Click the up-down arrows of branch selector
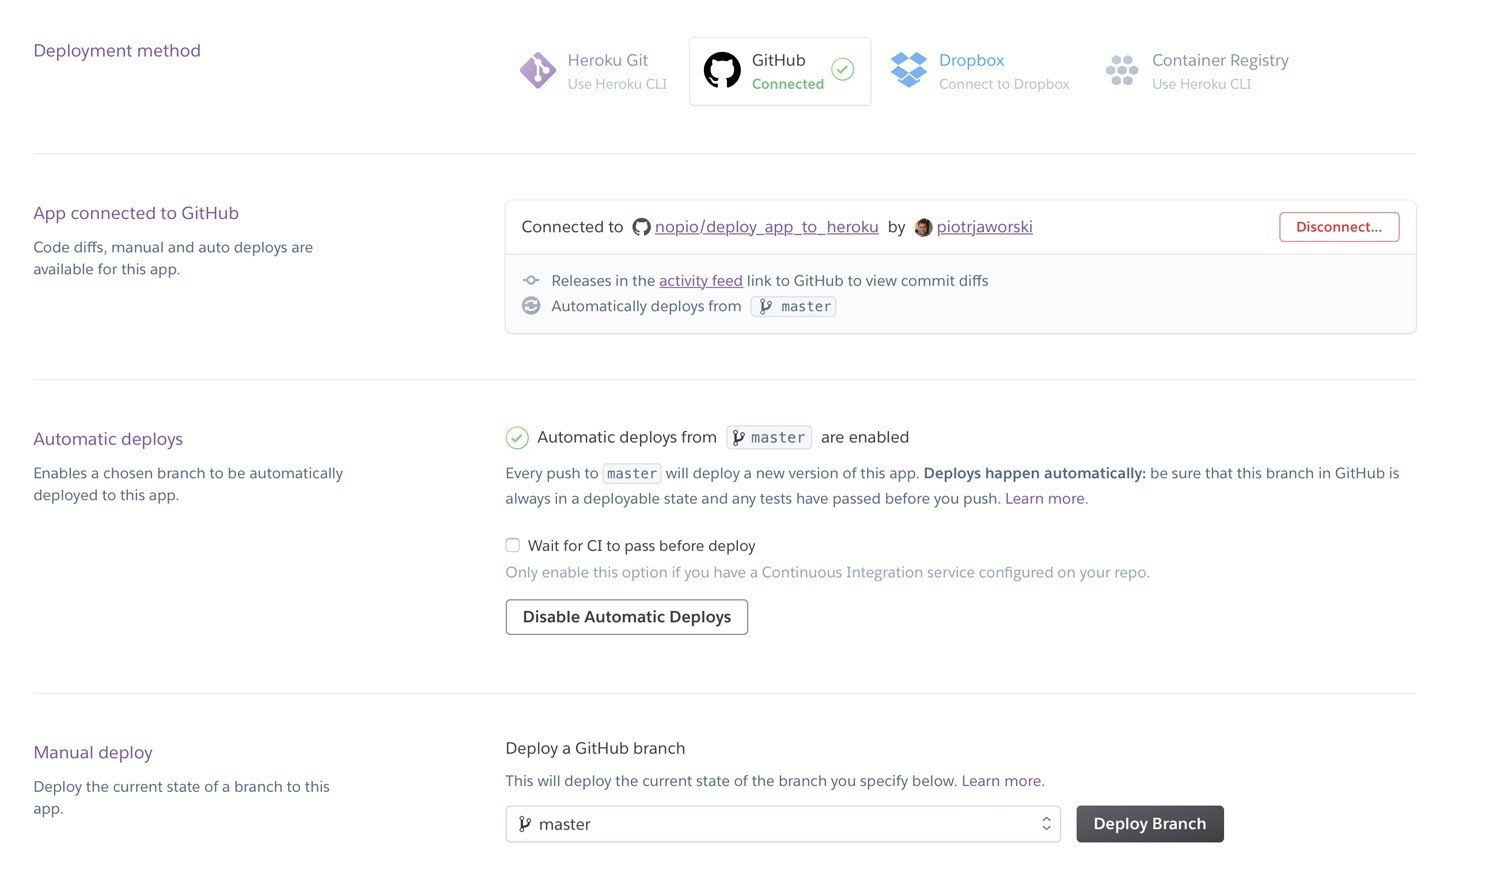The height and width of the screenshot is (892, 1500). [x=1046, y=824]
